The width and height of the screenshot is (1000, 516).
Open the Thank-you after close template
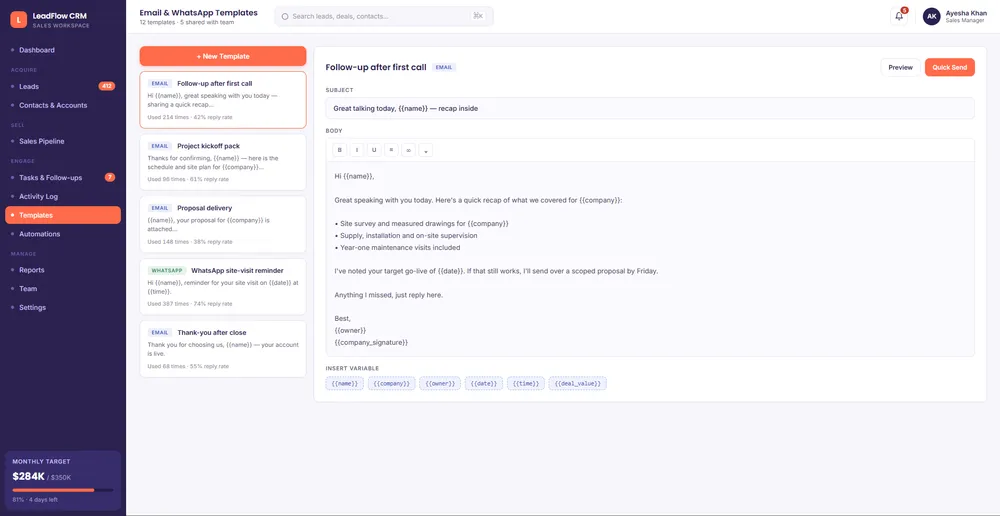click(x=223, y=349)
